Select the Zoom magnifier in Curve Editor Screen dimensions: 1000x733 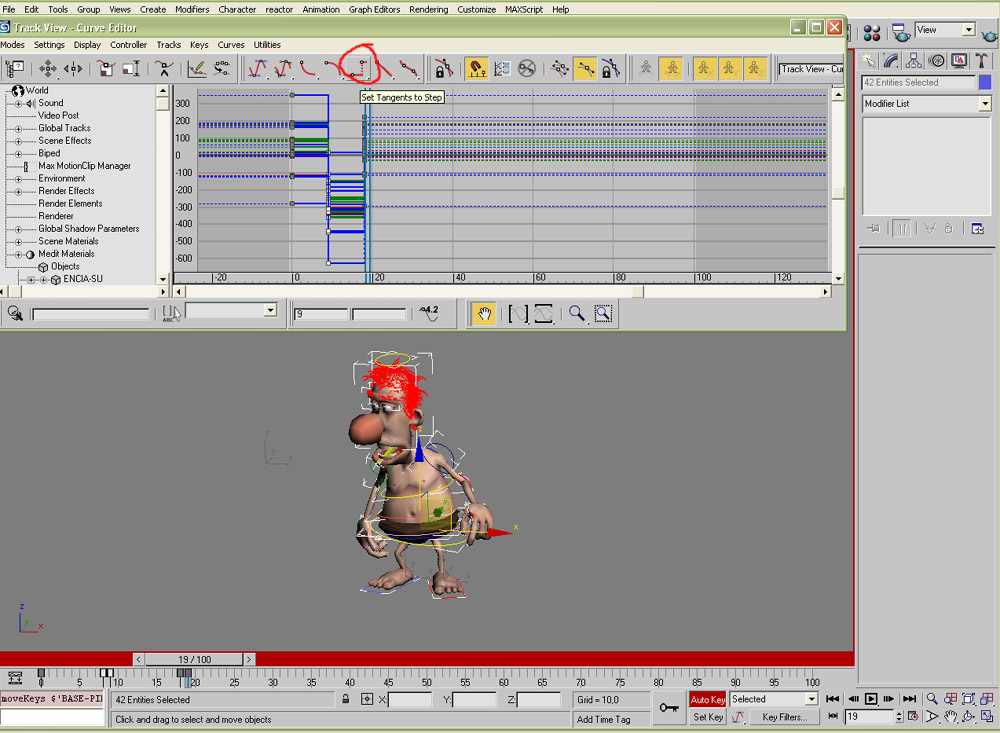tap(577, 313)
